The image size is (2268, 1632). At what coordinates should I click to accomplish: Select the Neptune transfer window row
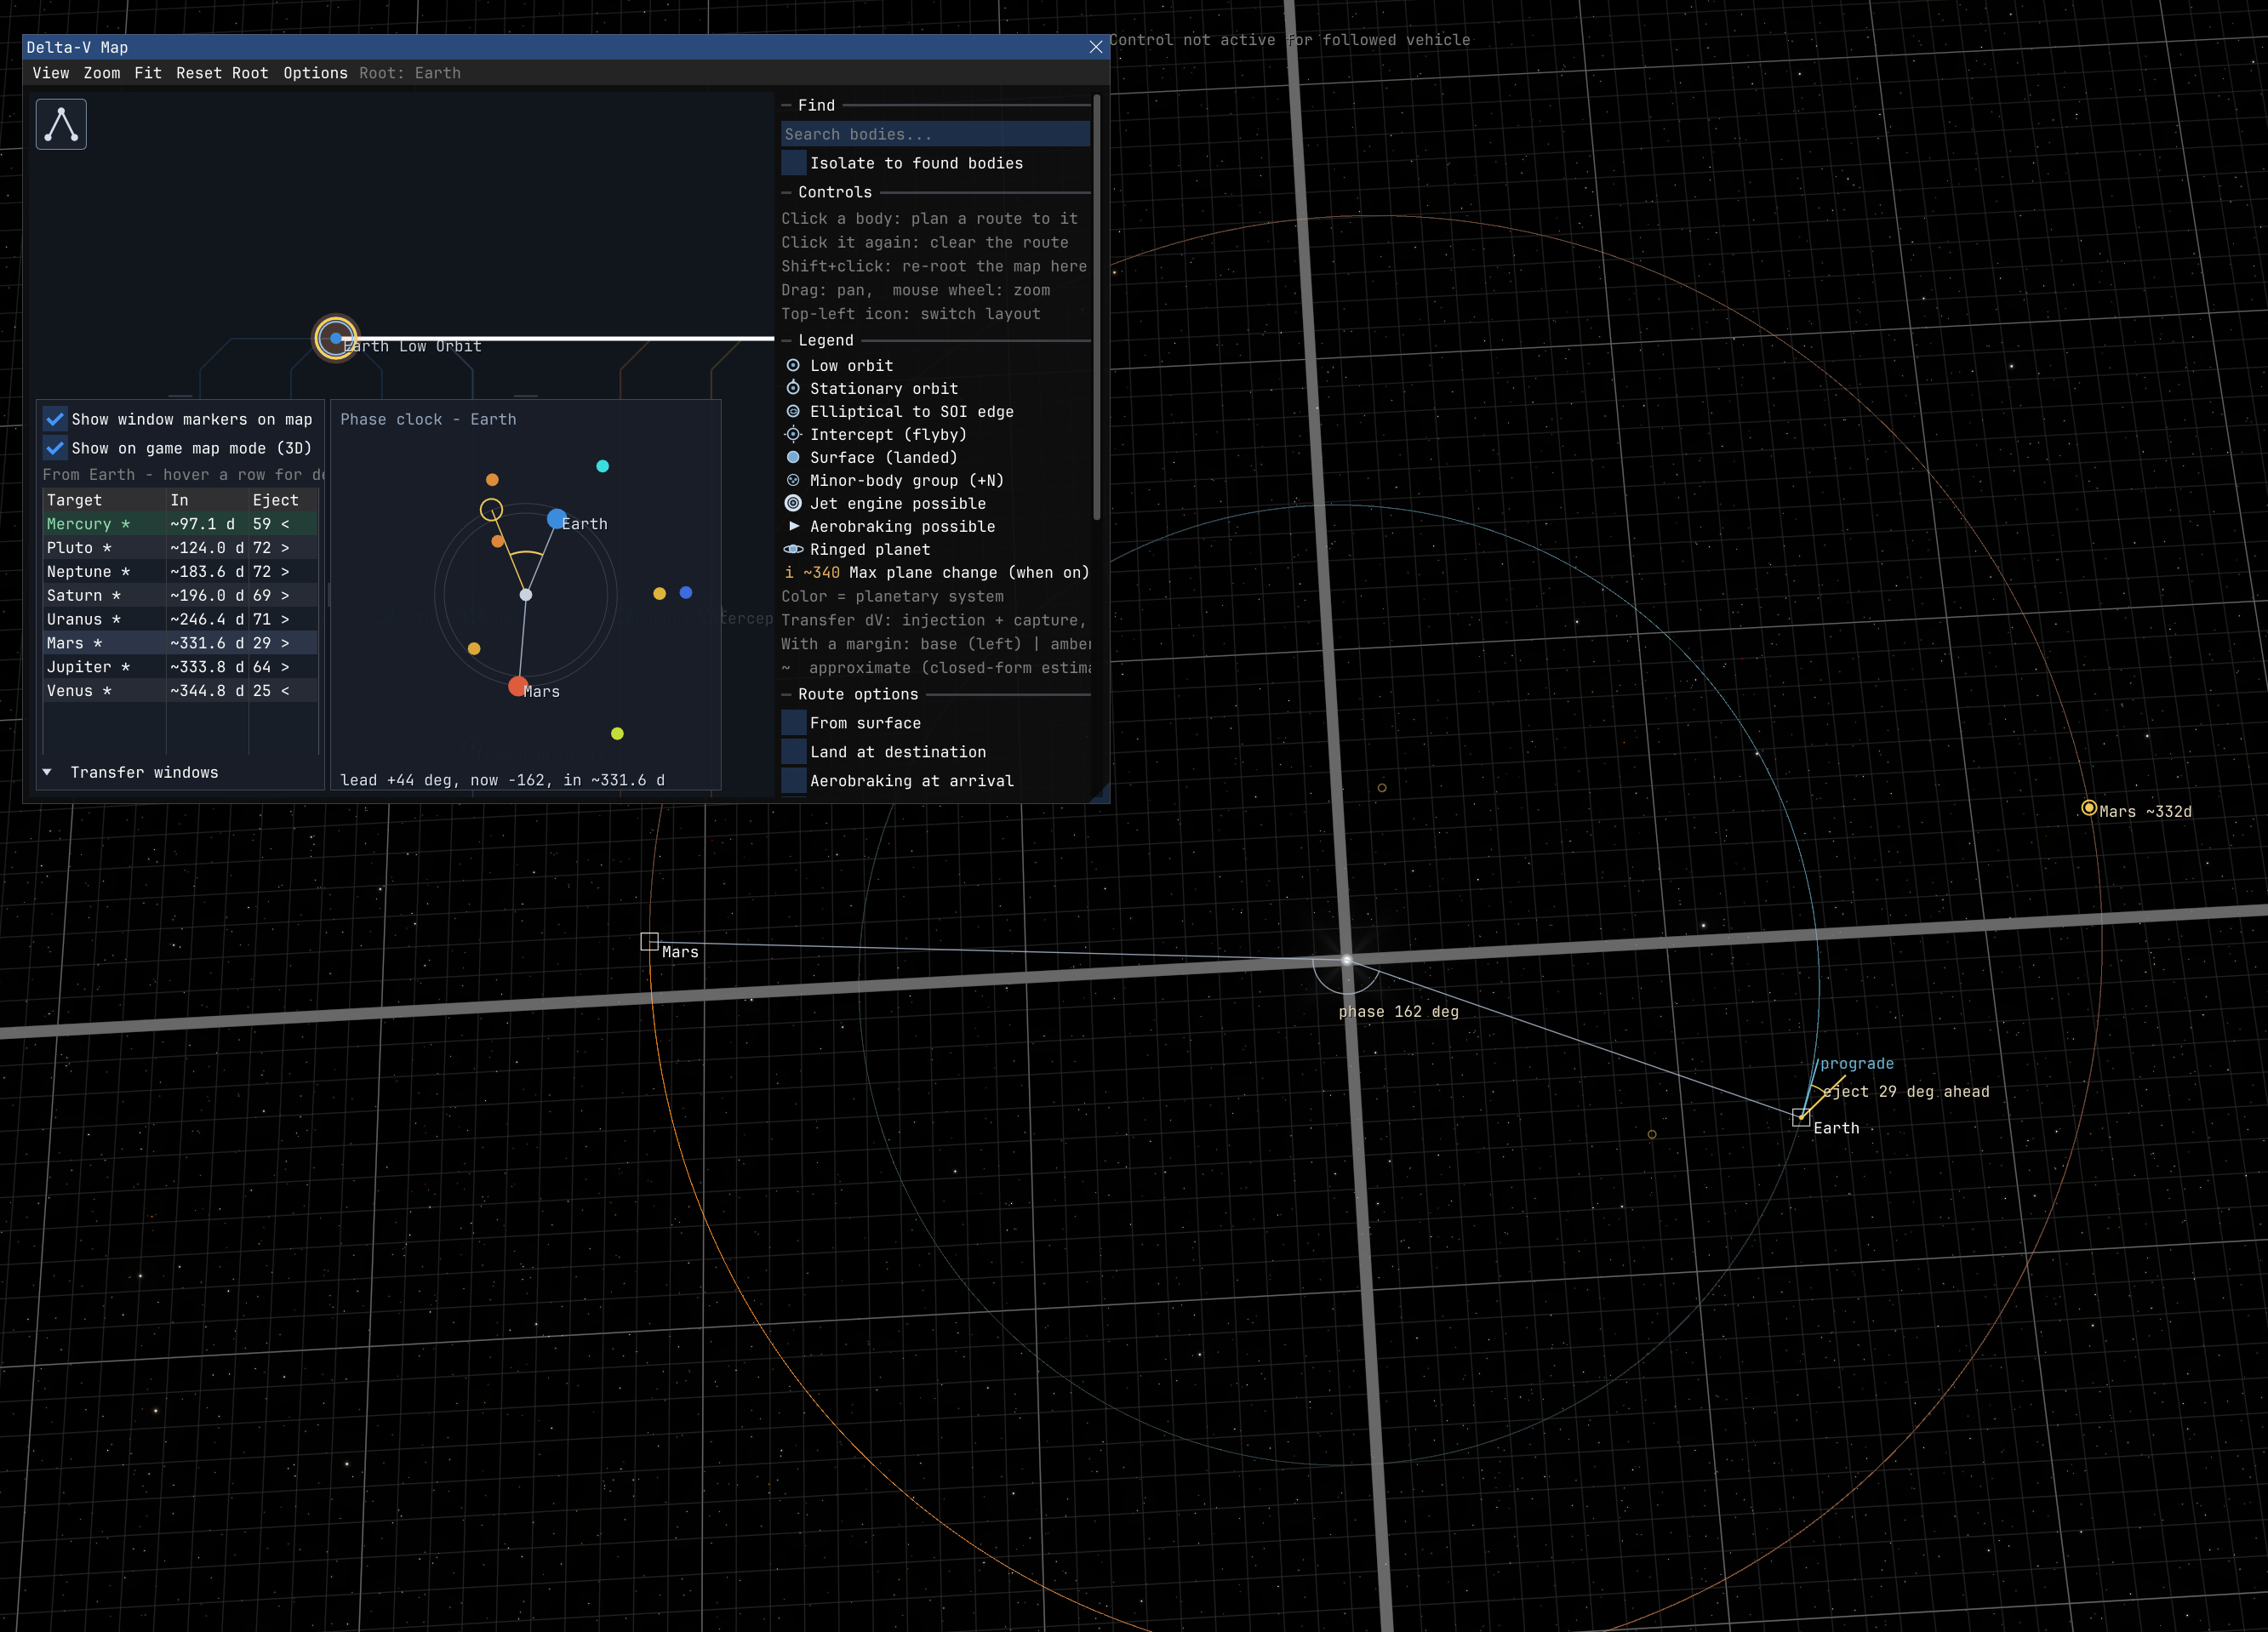tap(181, 572)
